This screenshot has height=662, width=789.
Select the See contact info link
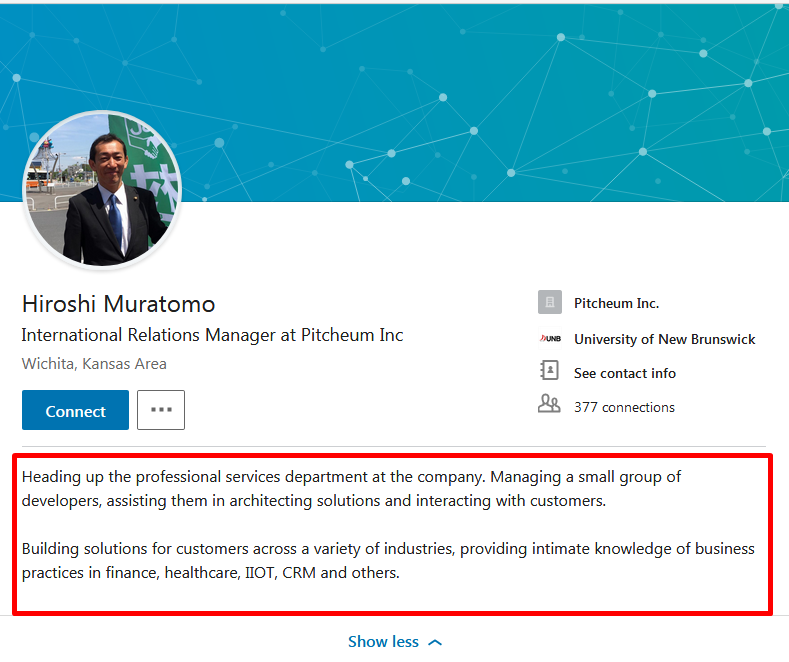coord(625,373)
